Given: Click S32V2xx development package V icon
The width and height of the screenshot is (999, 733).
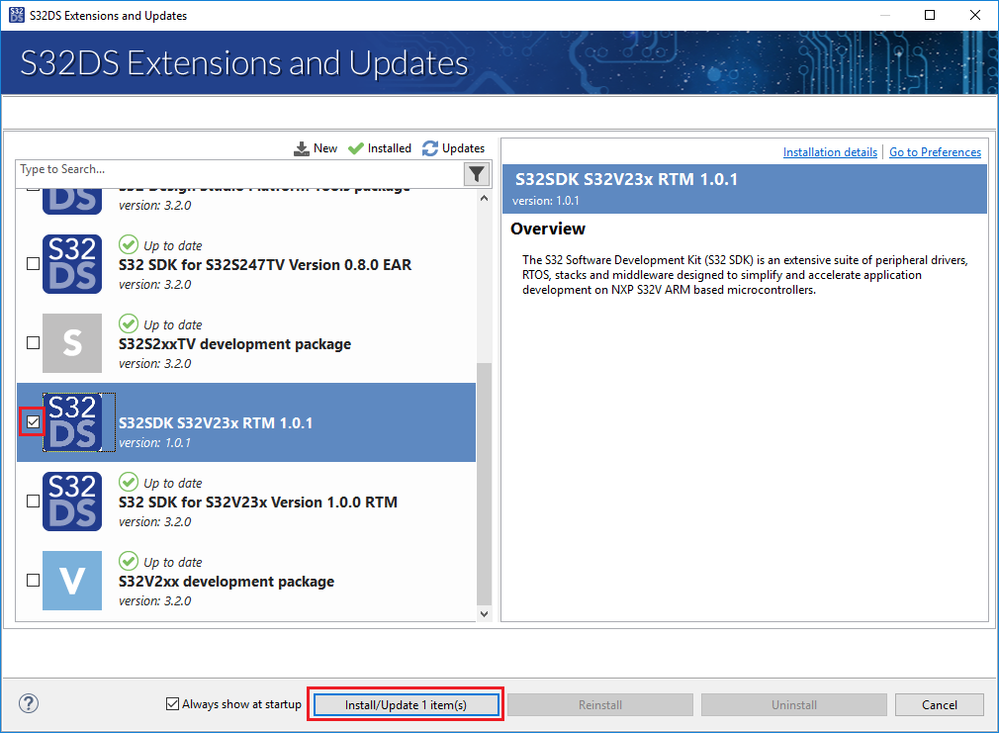Looking at the screenshot, I should (x=72, y=580).
